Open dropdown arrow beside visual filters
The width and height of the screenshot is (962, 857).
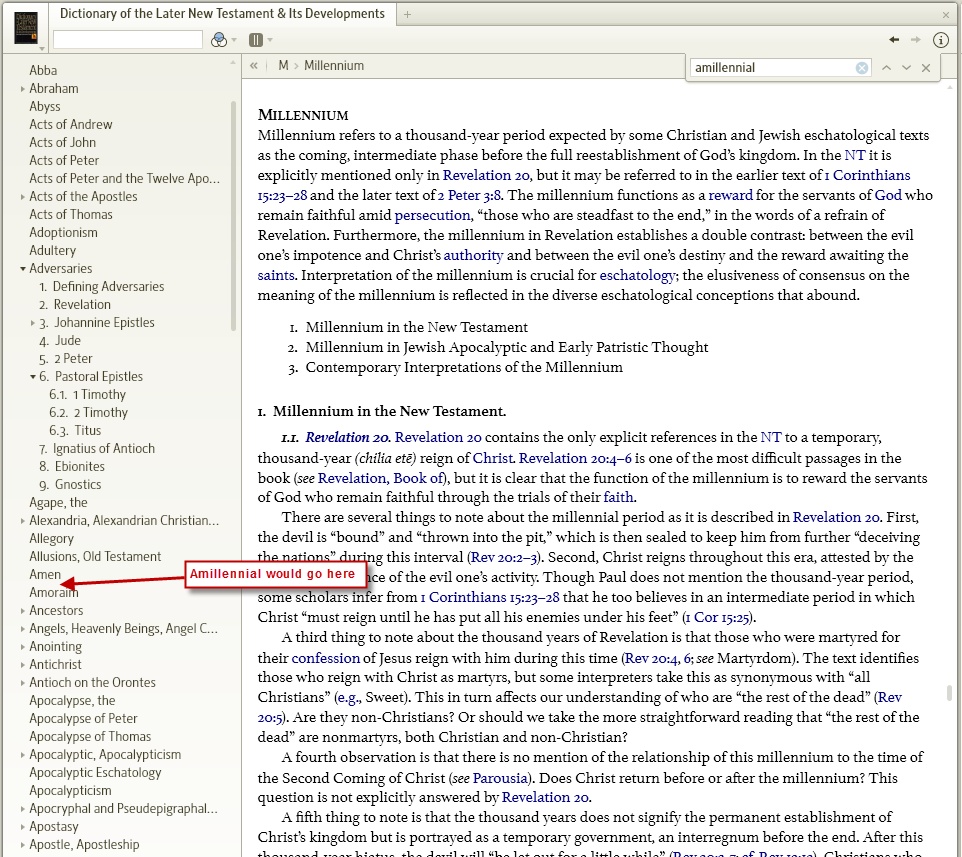point(234,40)
